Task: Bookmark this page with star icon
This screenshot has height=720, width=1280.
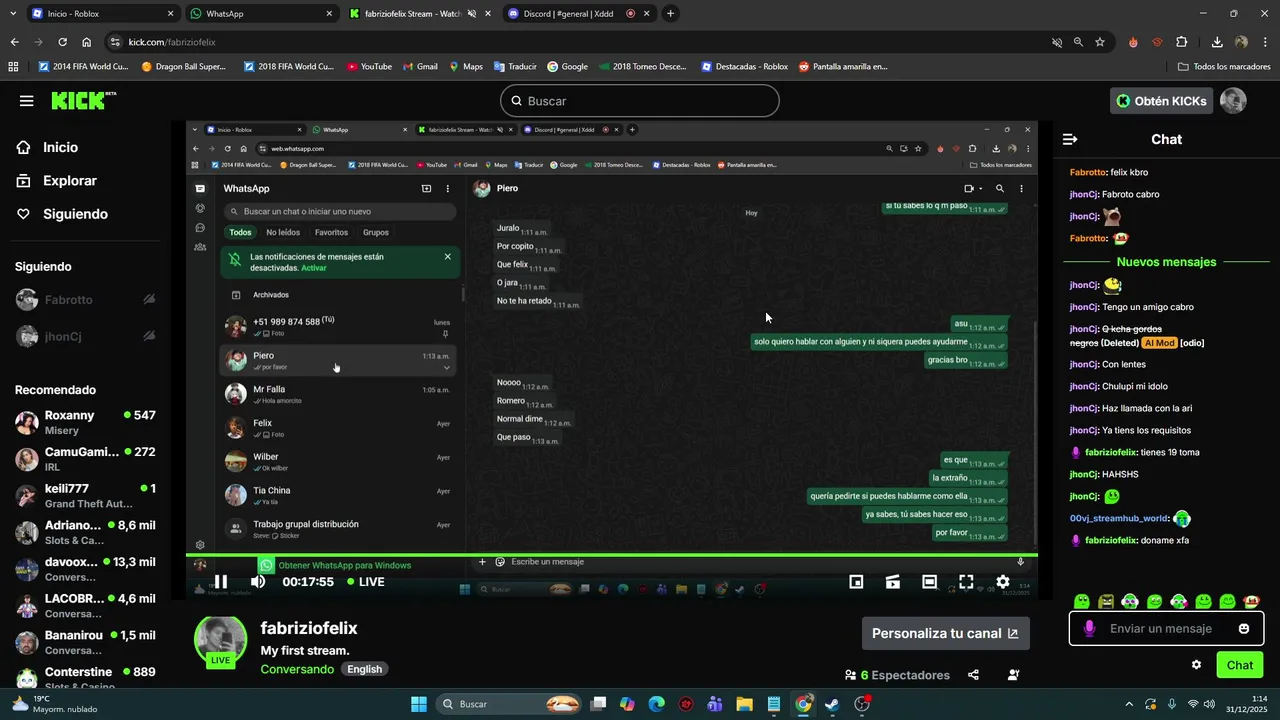Action: (1100, 42)
